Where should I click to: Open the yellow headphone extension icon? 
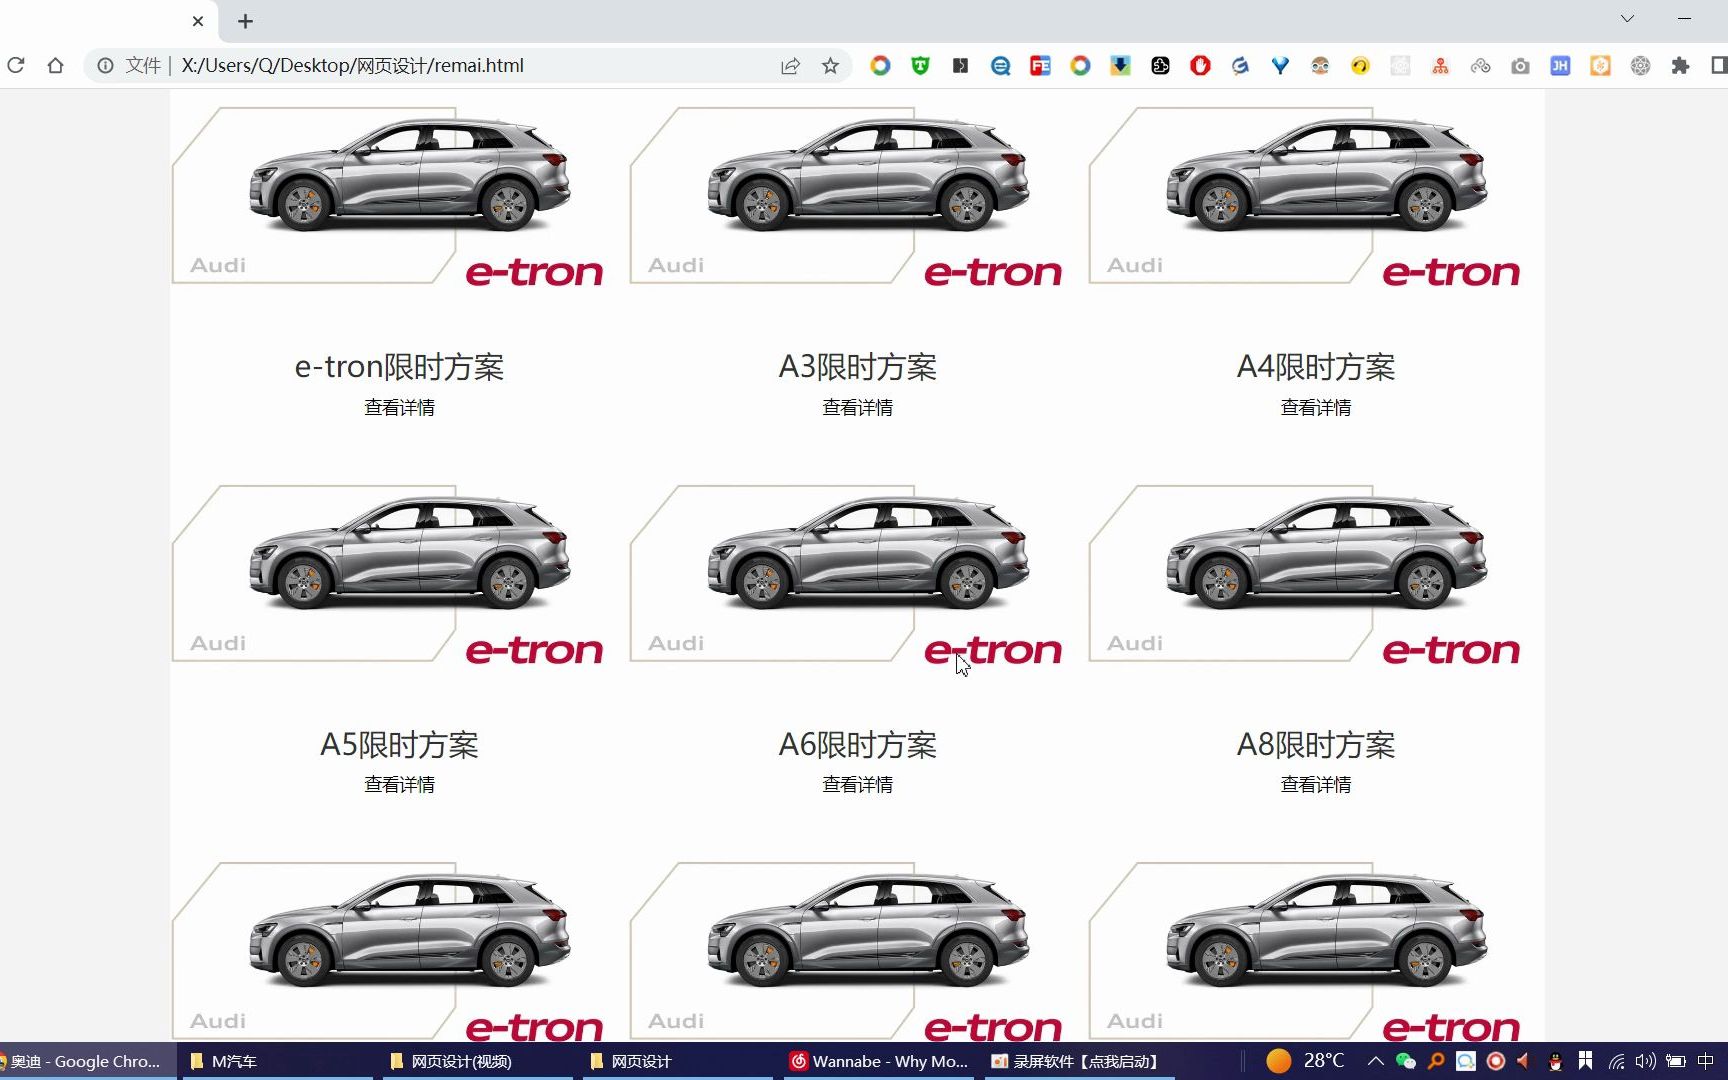coord(1360,66)
